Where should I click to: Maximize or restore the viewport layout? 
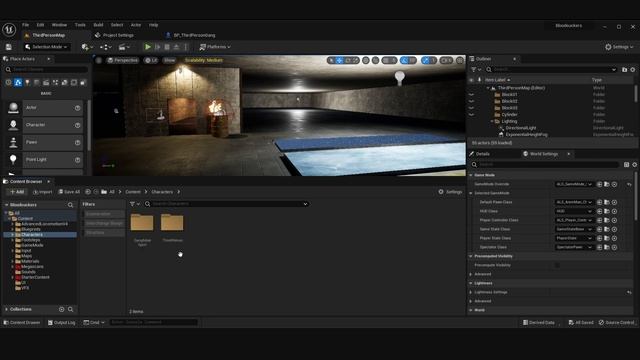pyautogui.click(x=460, y=60)
